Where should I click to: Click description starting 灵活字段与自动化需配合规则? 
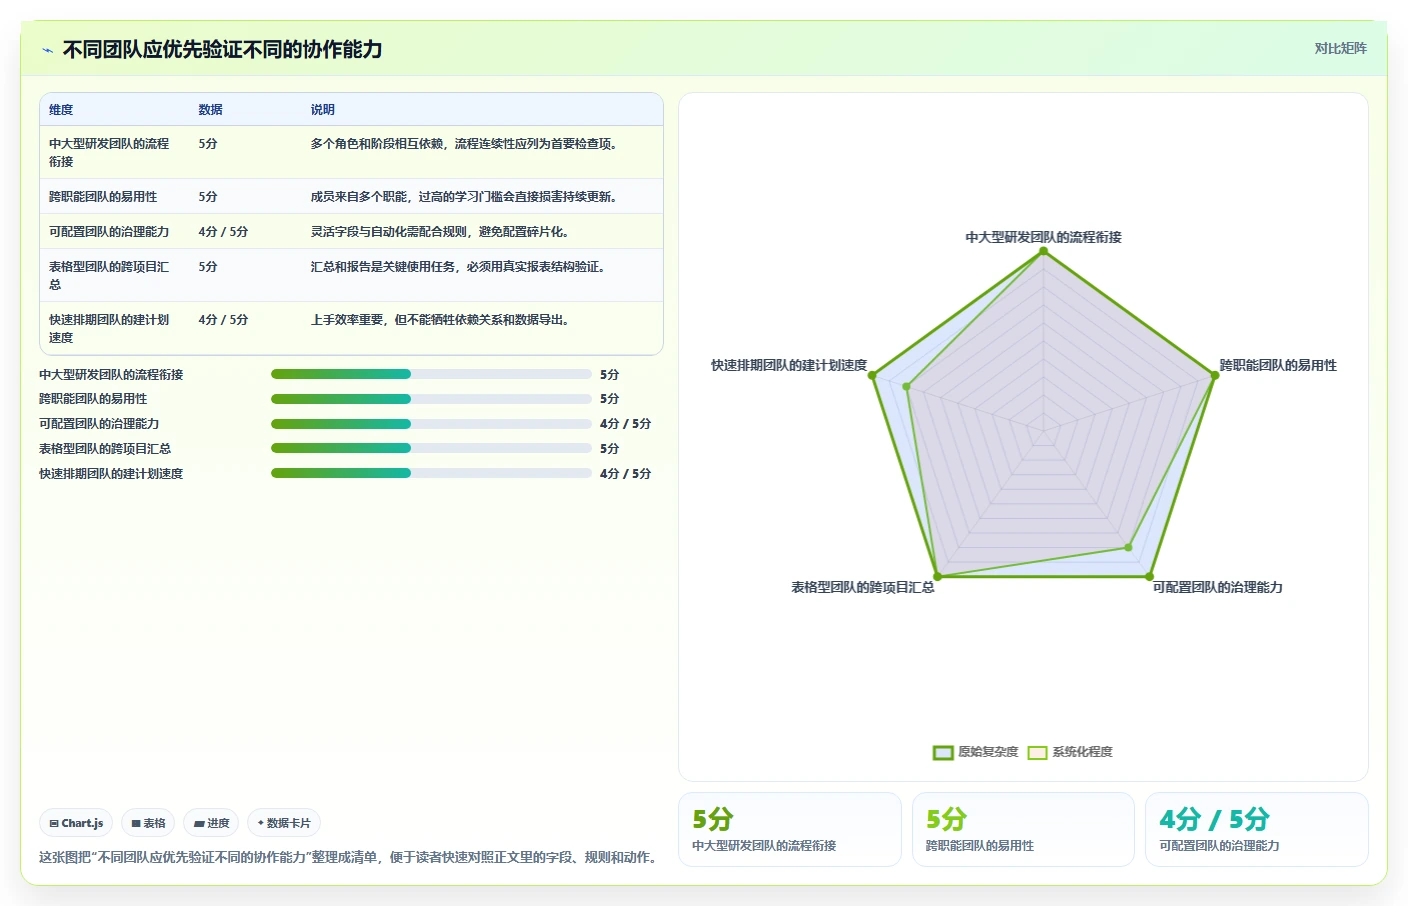[442, 232]
